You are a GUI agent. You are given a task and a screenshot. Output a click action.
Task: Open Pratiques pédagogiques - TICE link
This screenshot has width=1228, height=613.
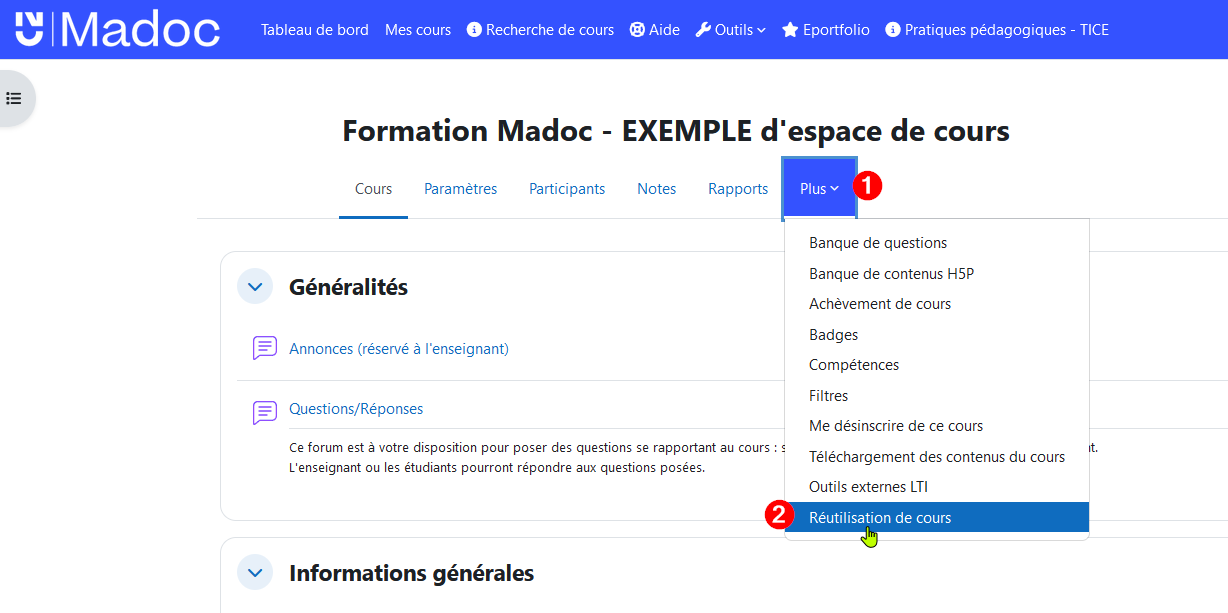click(997, 30)
